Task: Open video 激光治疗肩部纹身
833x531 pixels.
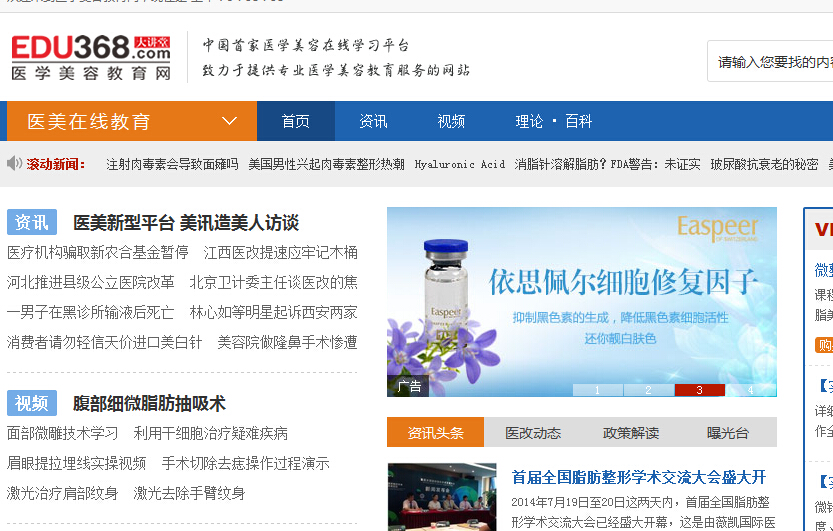Action: coord(63,493)
